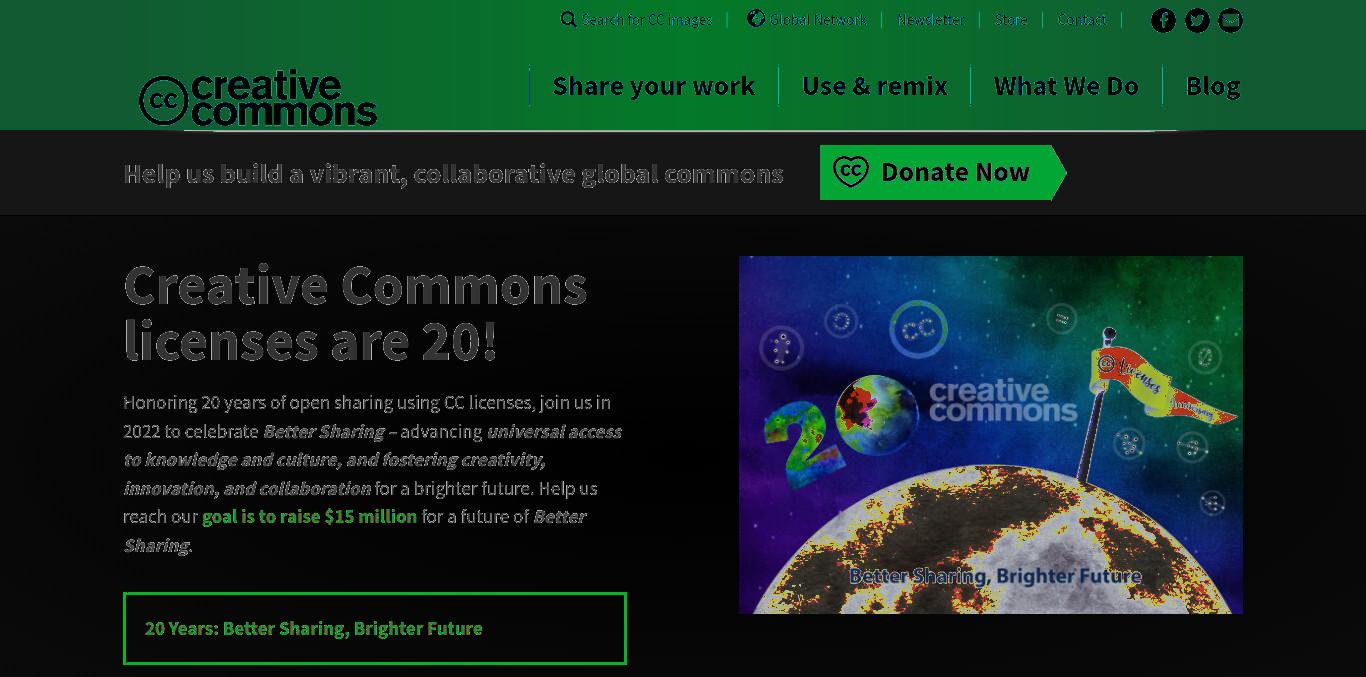
Task: Click the 20th anniversary moon artwork image
Action: point(991,435)
